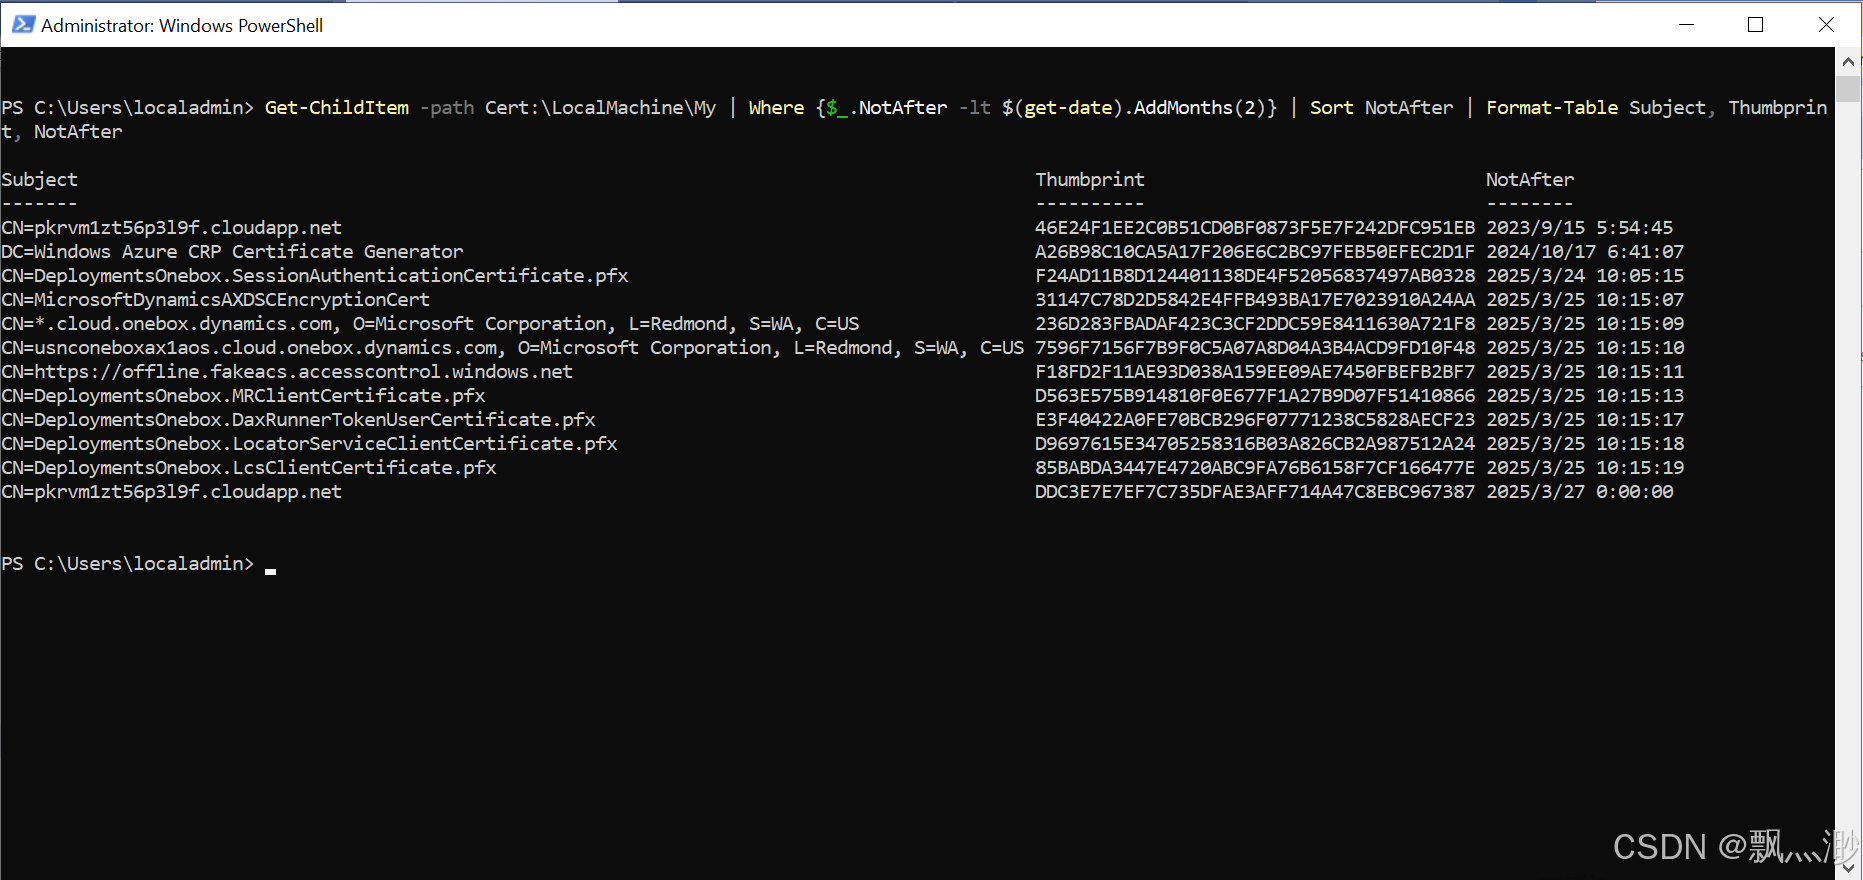Click thumbprint 46E24F1EE2C0B51CD0BF0873F5E7F242DFC951EB
1863x880 pixels.
pos(1255,228)
